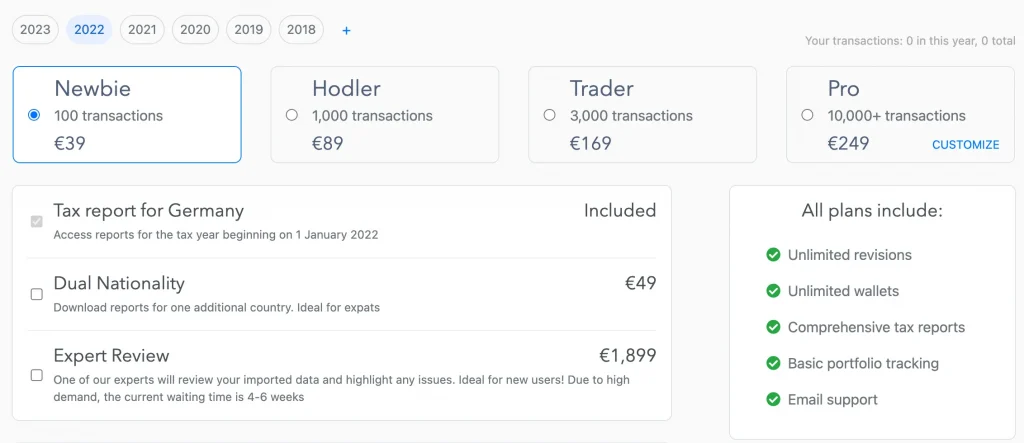This screenshot has height=443, width=1024.
Task: Choose the 2018 tax year tab
Action: click(x=301, y=30)
